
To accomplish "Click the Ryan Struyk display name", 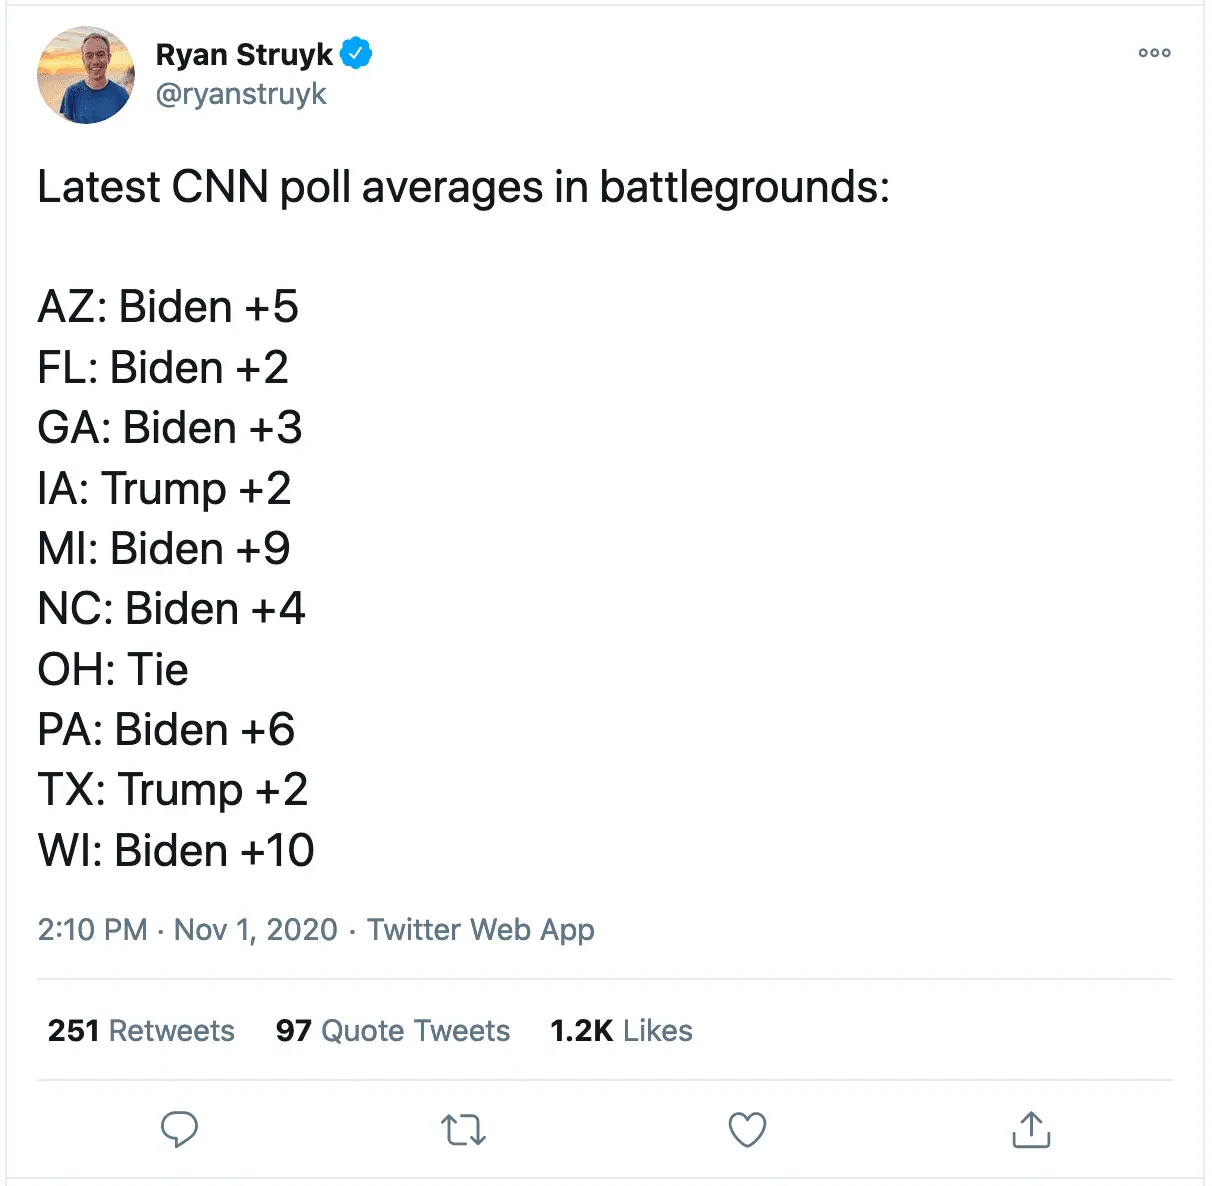I will [x=244, y=54].
